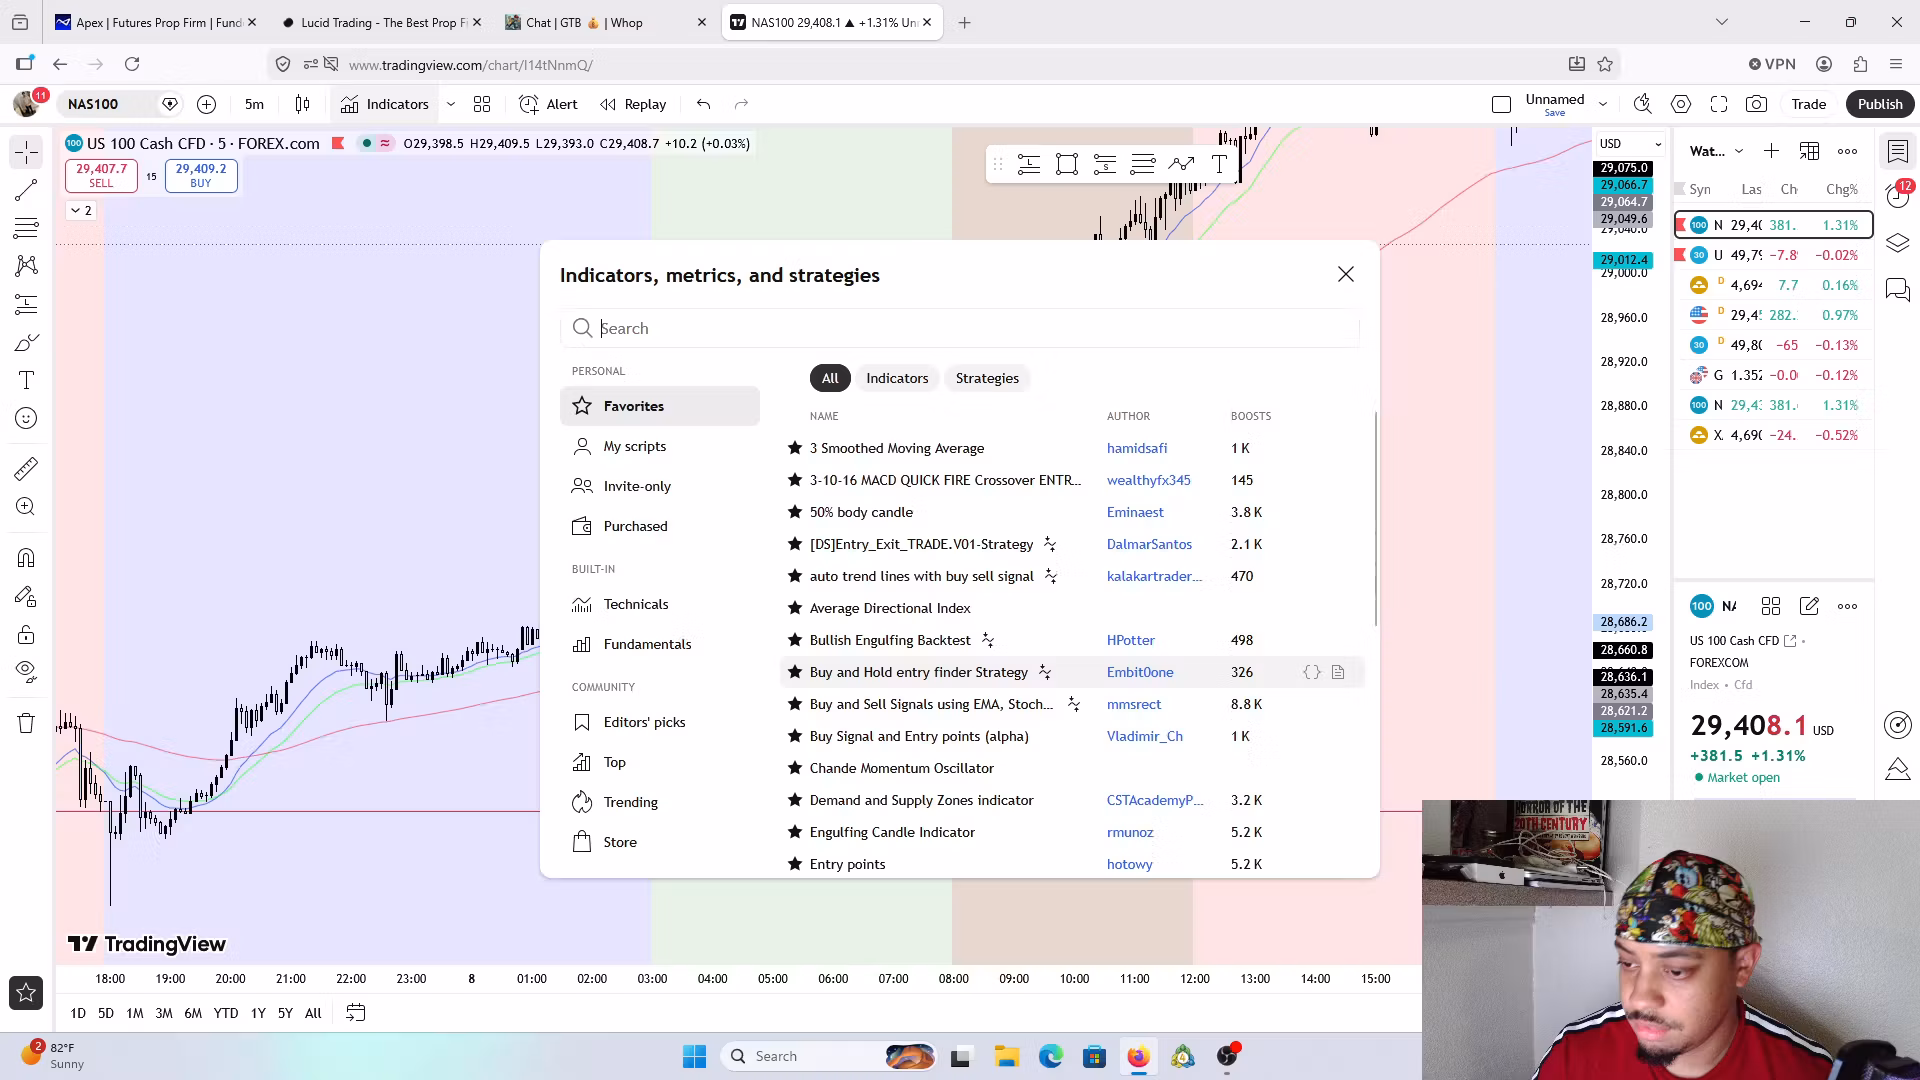Click the SELL 29,407.7 button

101,175
